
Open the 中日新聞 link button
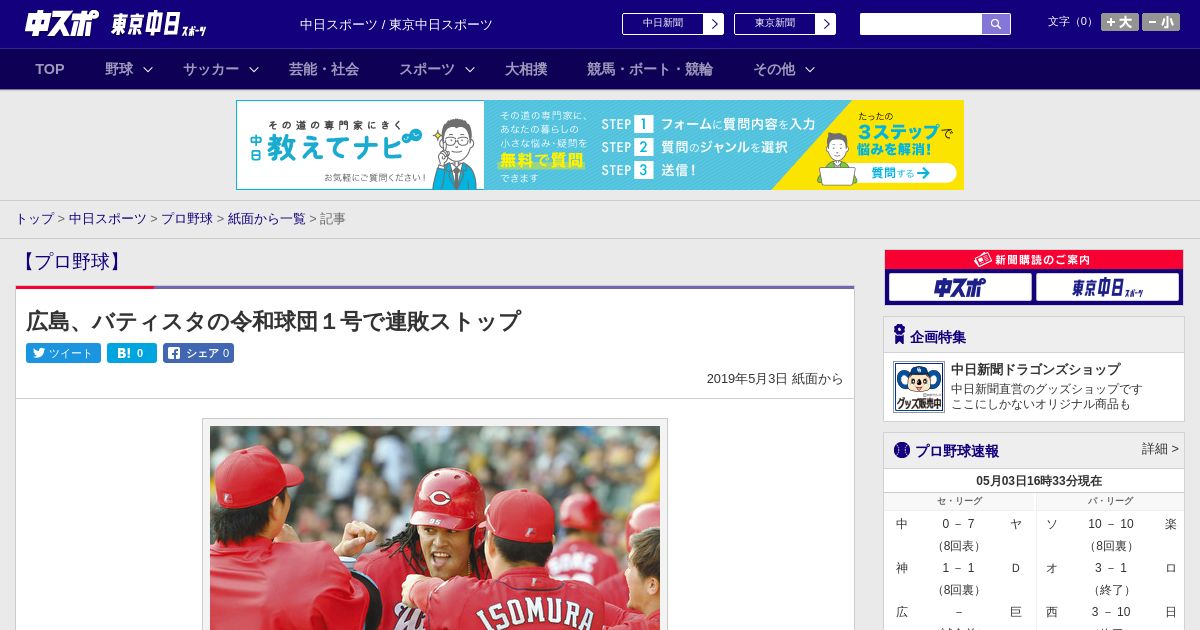pos(662,24)
